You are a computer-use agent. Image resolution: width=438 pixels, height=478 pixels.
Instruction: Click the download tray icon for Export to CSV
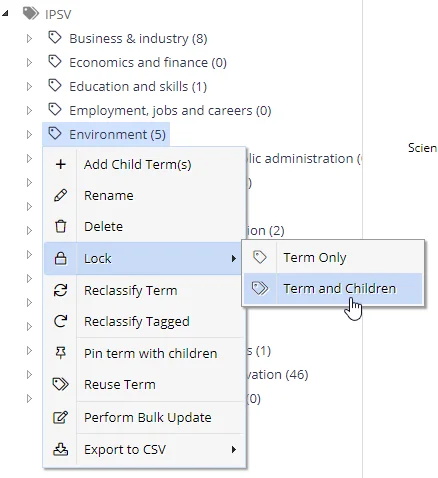(x=61, y=449)
